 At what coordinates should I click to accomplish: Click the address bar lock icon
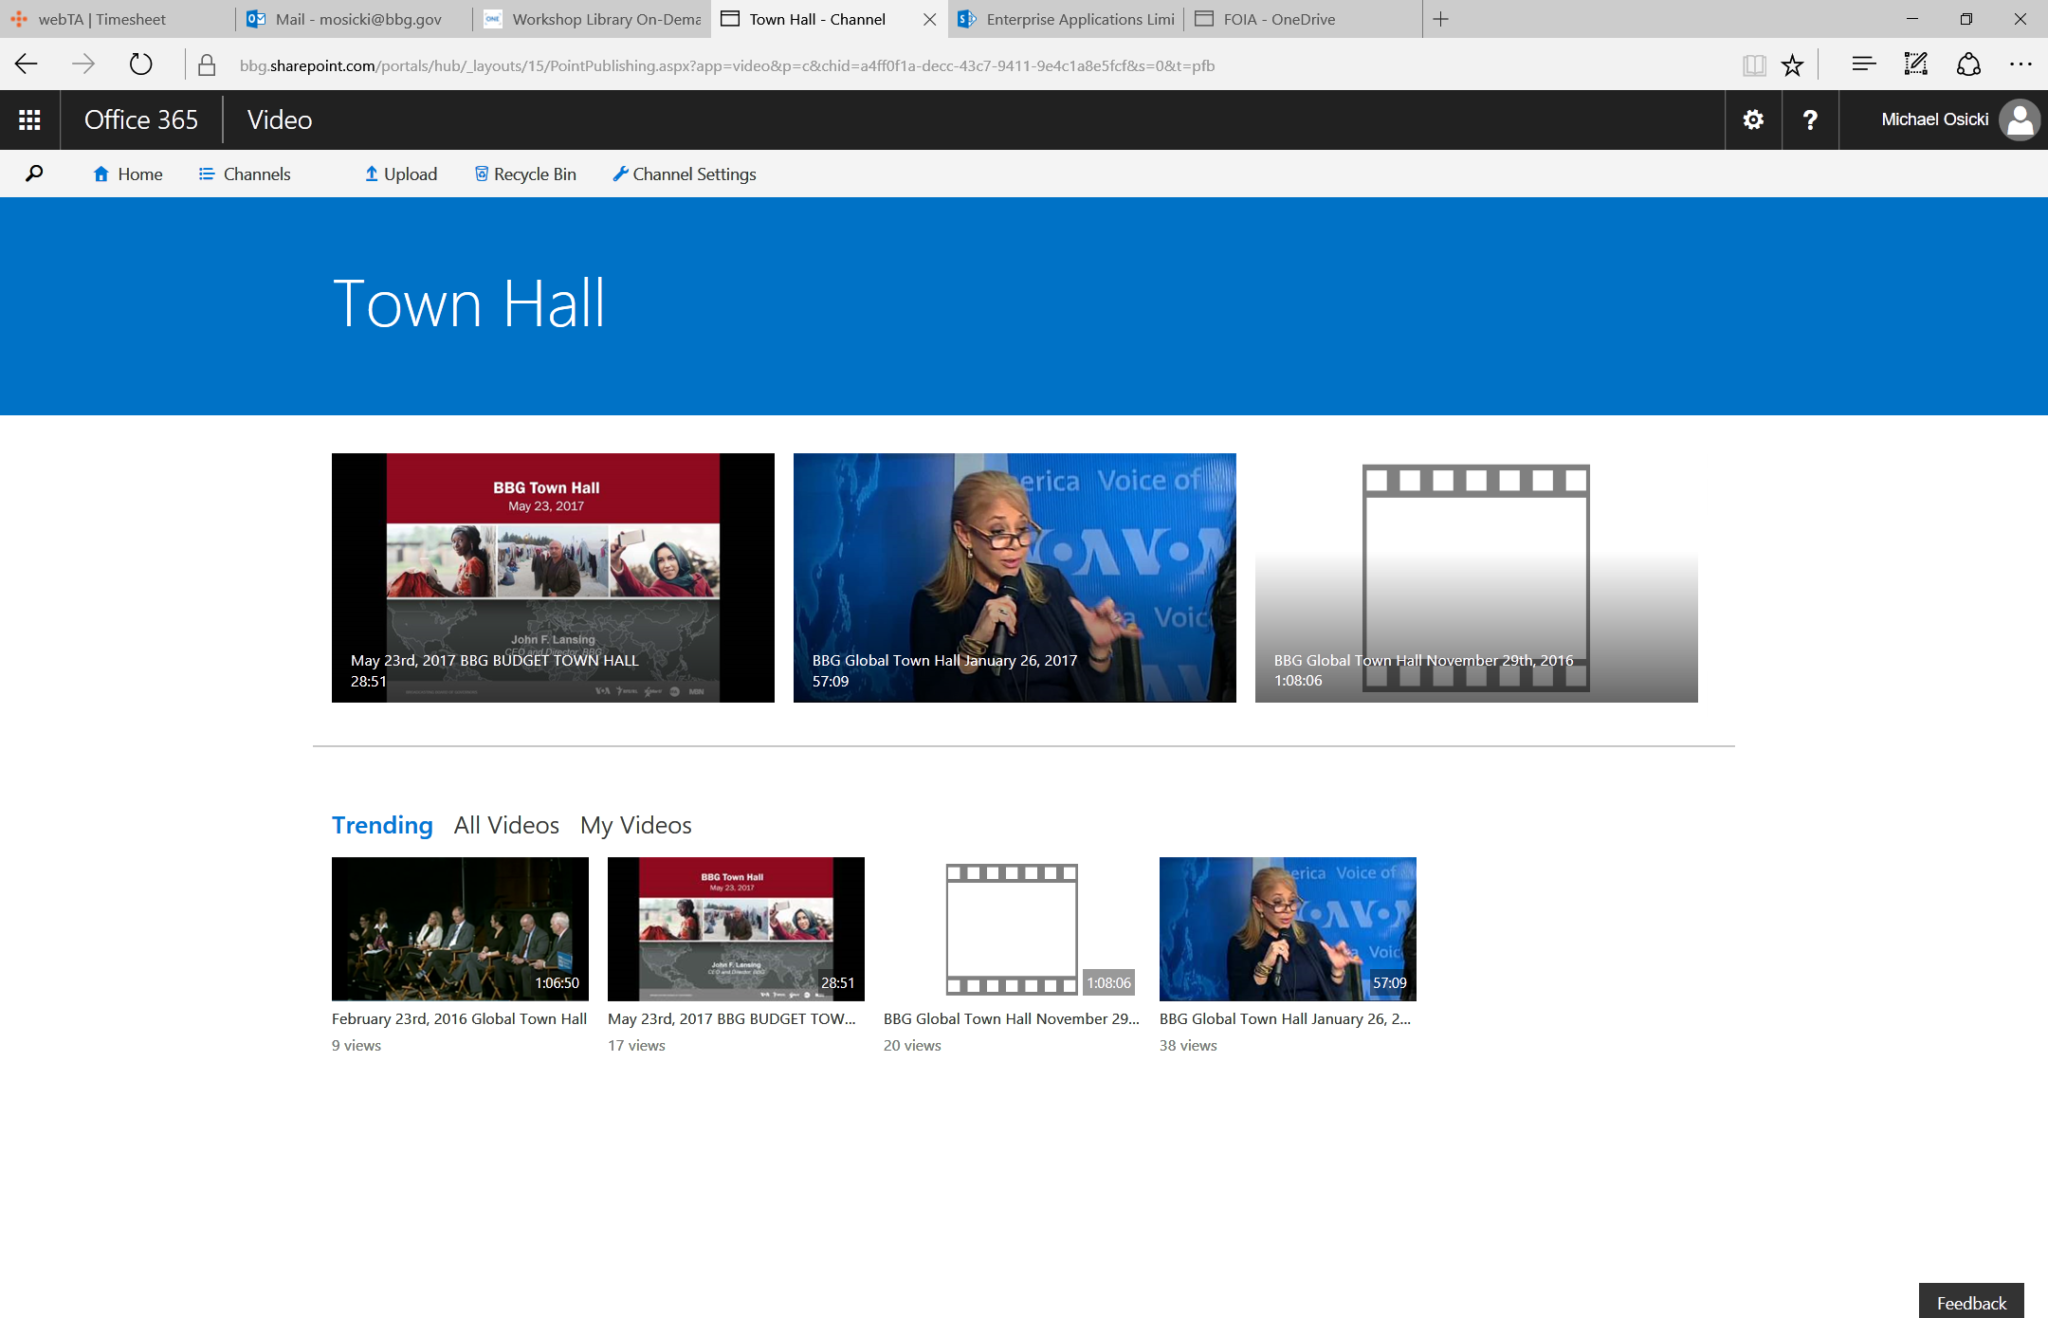pyautogui.click(x=207, y=66)
